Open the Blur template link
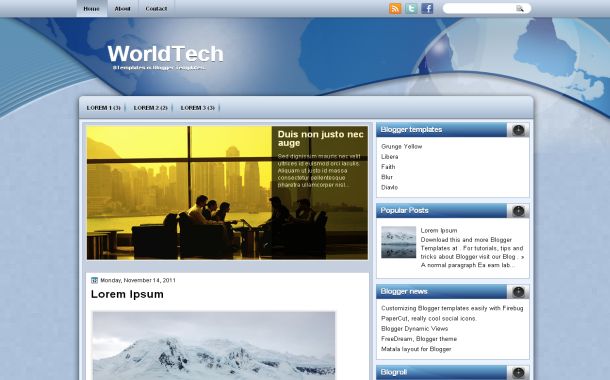This screenshot has height=380, width=610. point(387,177)
